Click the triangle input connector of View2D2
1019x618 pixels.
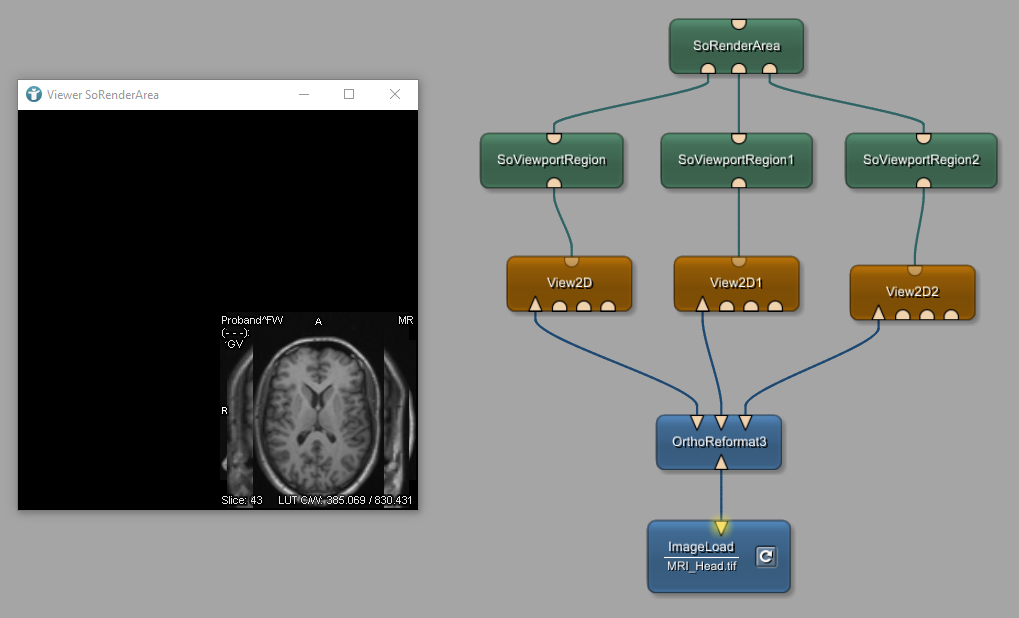coord(878,314)
